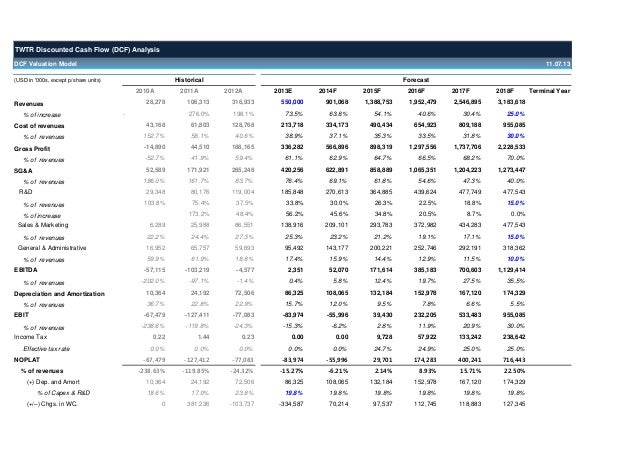Screen dimensions: 638x452
Task: Click the 2013E cost of revenues '213,718'
Action: (x=292, y=125)
